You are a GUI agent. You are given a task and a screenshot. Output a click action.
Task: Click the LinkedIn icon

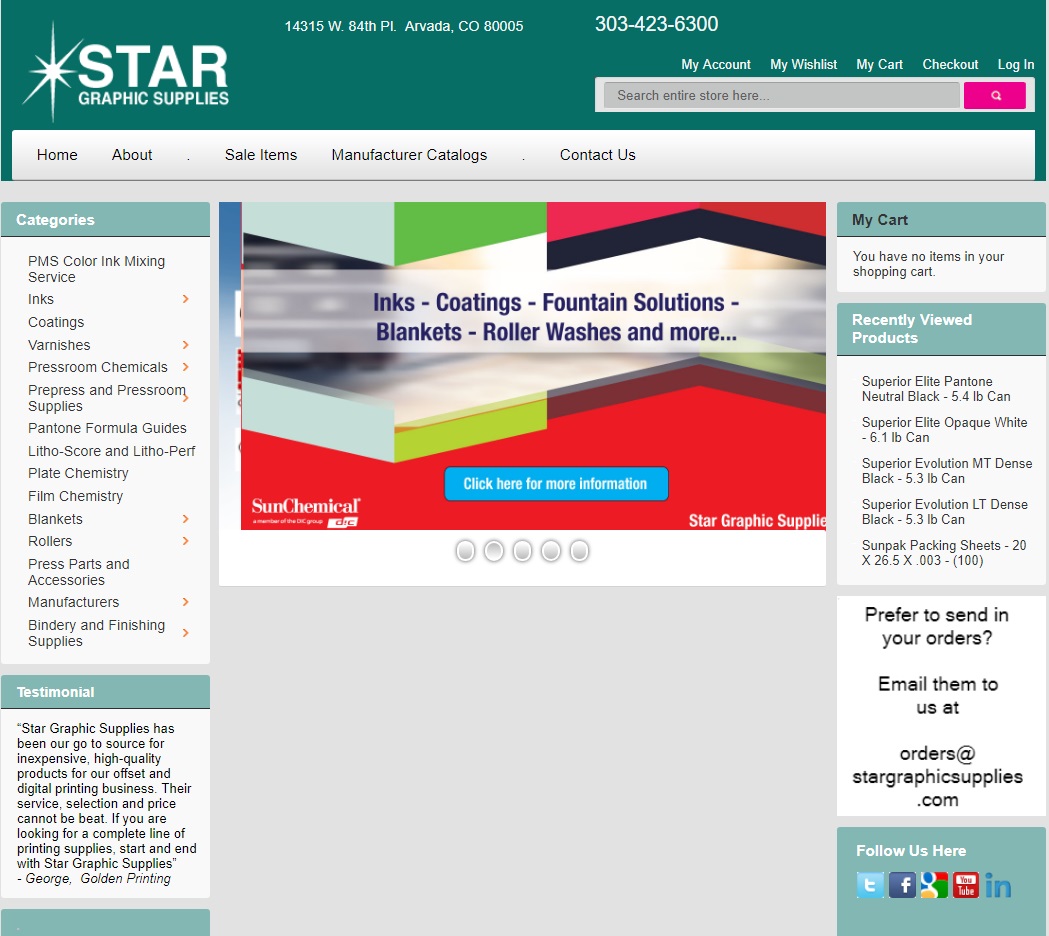[998, 885]
